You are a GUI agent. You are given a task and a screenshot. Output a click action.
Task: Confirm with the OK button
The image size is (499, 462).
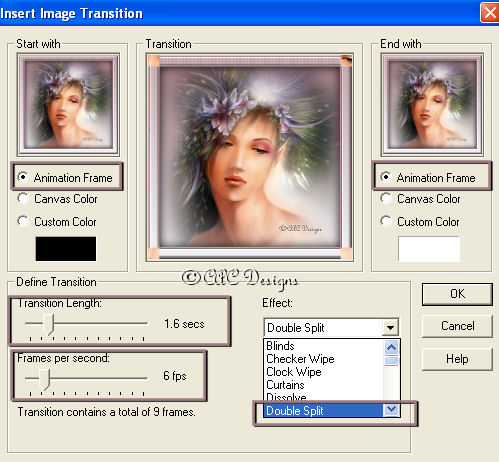pos(457,294)
